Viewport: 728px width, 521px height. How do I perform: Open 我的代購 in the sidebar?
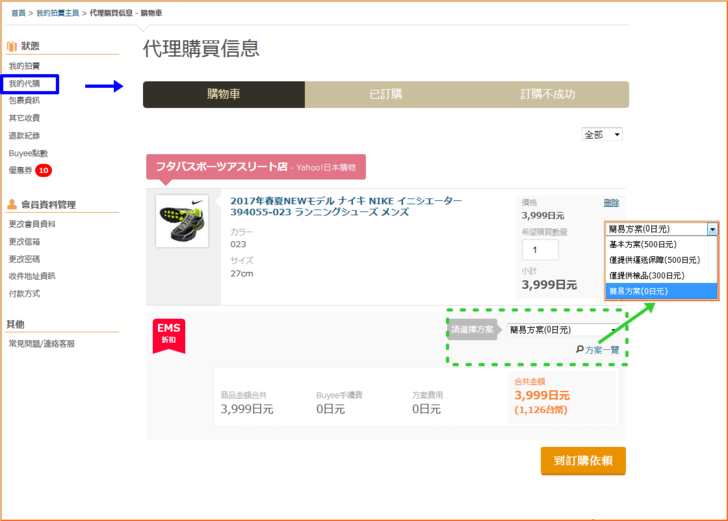click(25, 84)
